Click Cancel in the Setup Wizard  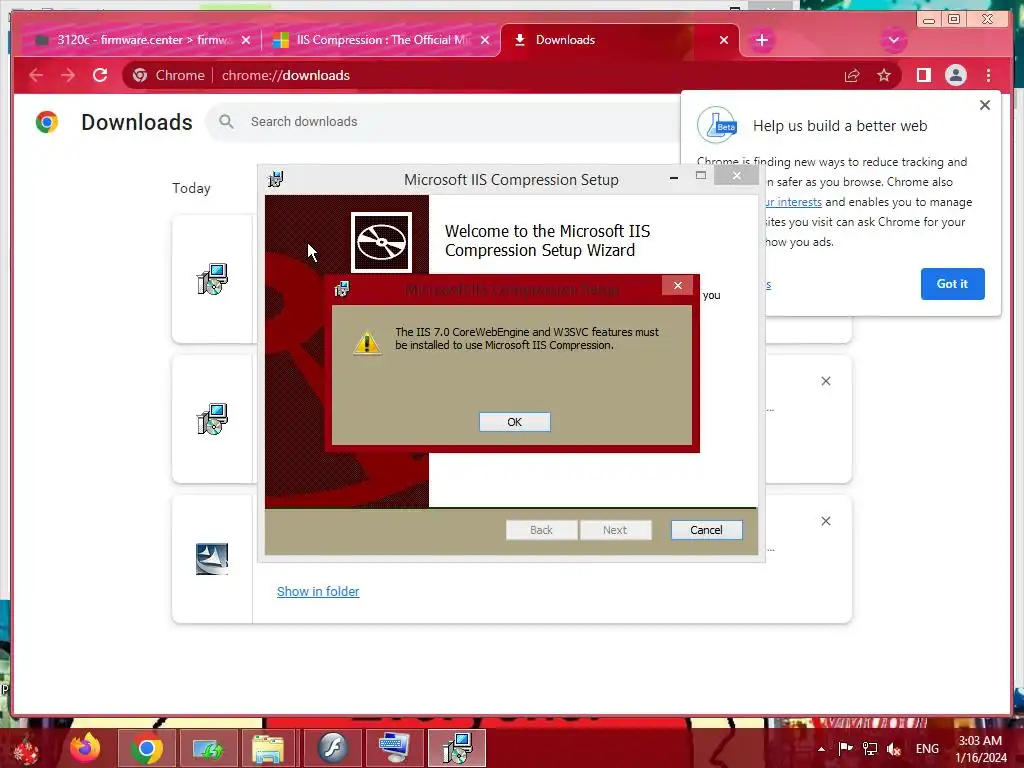coord(706,530)
